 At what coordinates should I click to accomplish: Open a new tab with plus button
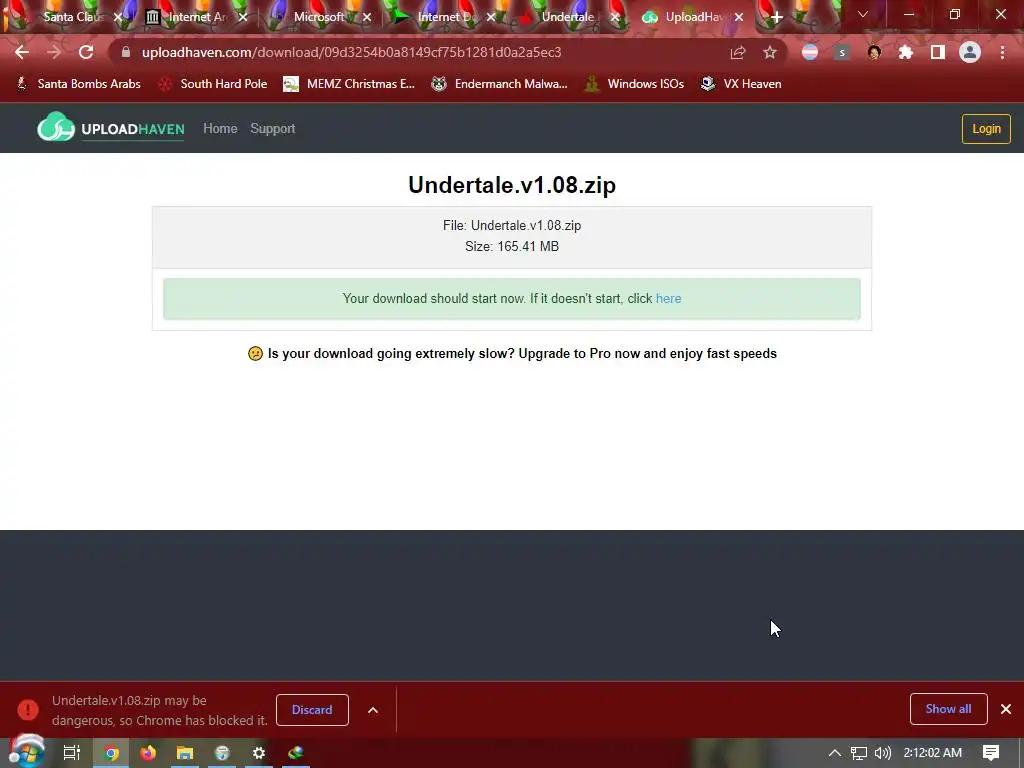pyautogui.click(x=776, y=17)
